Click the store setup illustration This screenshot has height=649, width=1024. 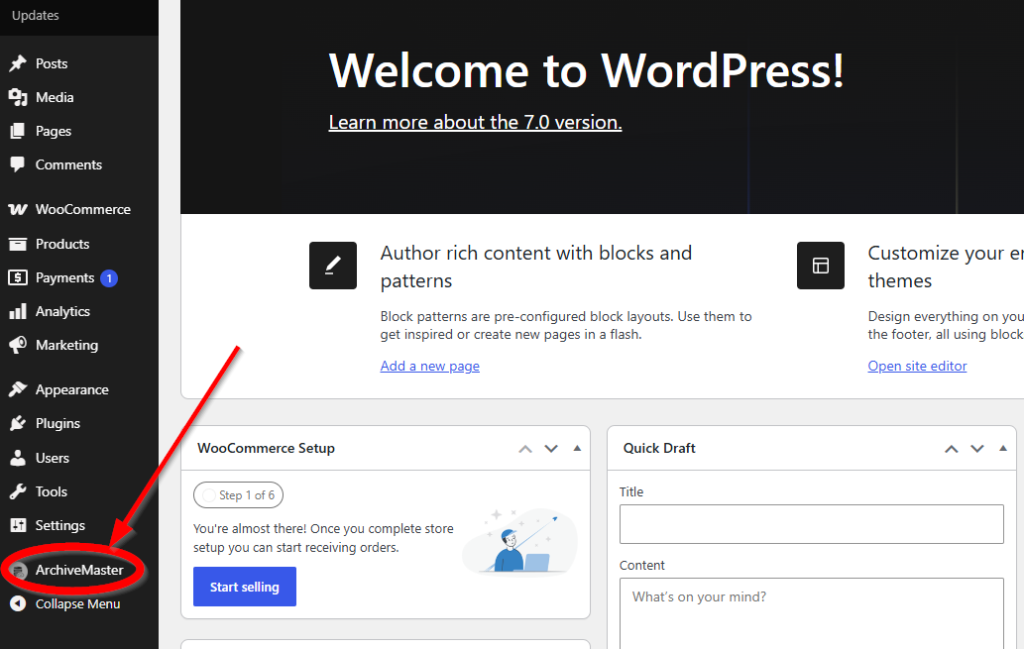[520, 541]
